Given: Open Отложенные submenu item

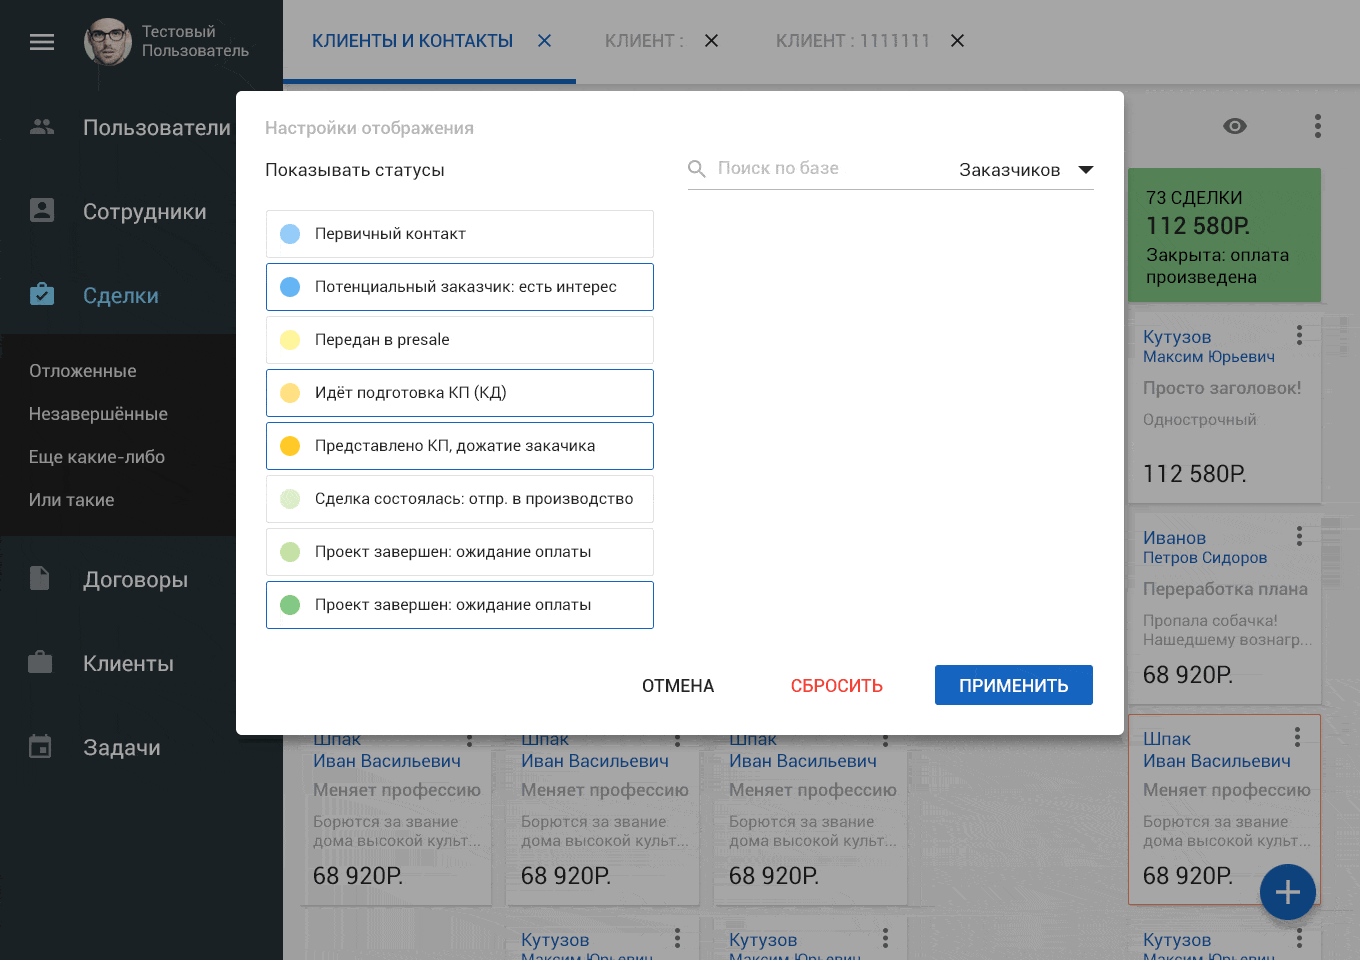Looking at the screenshot, I should pos(83,371).
